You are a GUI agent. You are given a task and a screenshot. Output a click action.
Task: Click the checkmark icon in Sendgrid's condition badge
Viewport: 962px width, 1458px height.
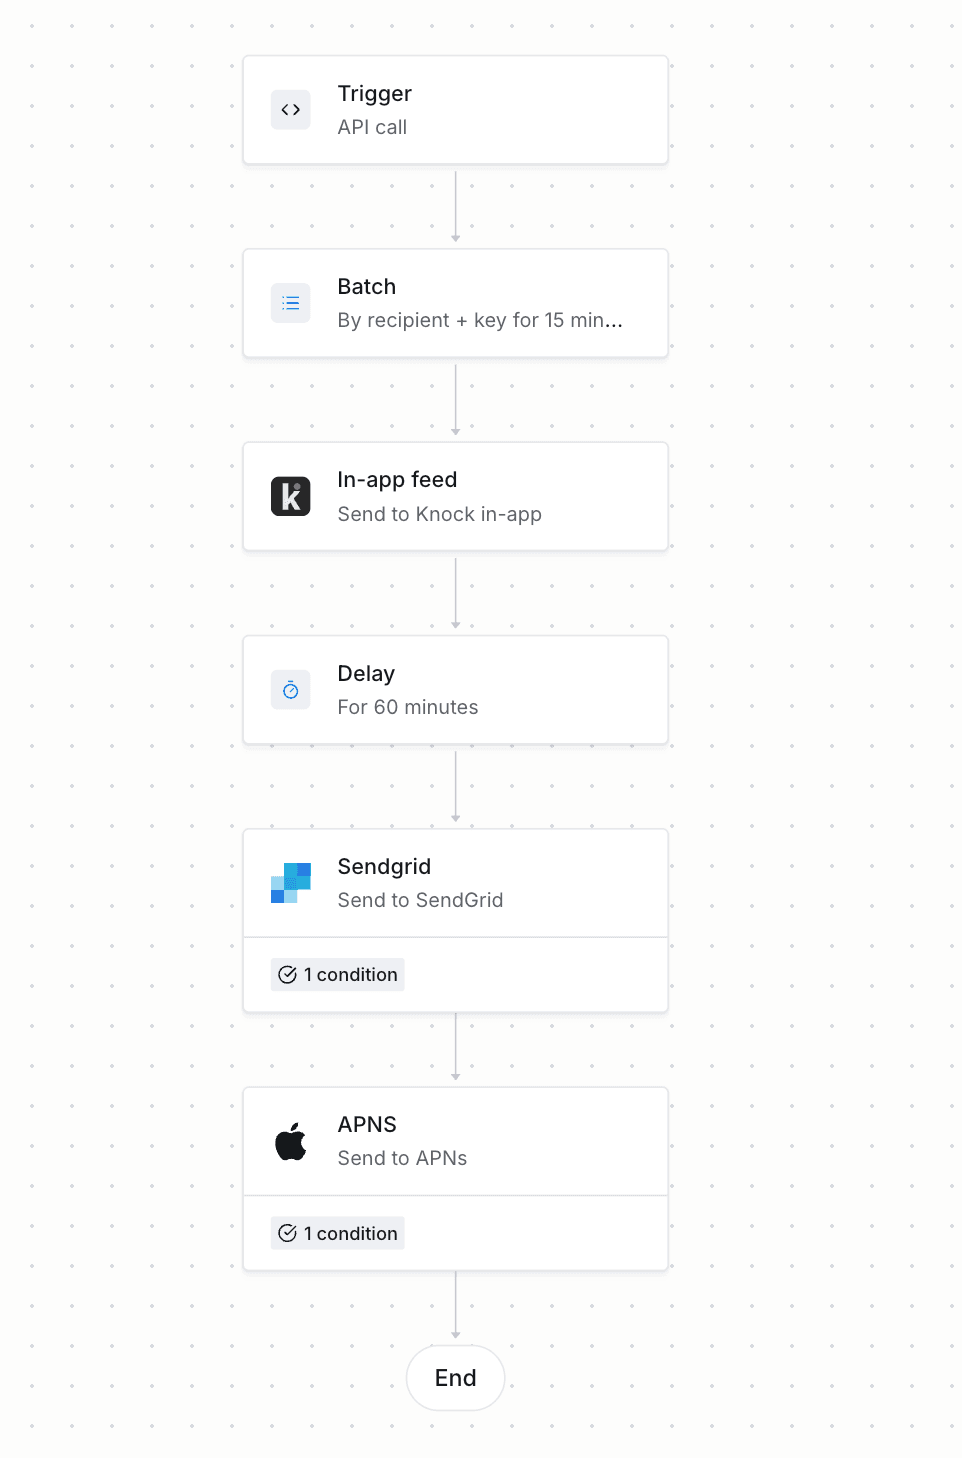(287, 974)
